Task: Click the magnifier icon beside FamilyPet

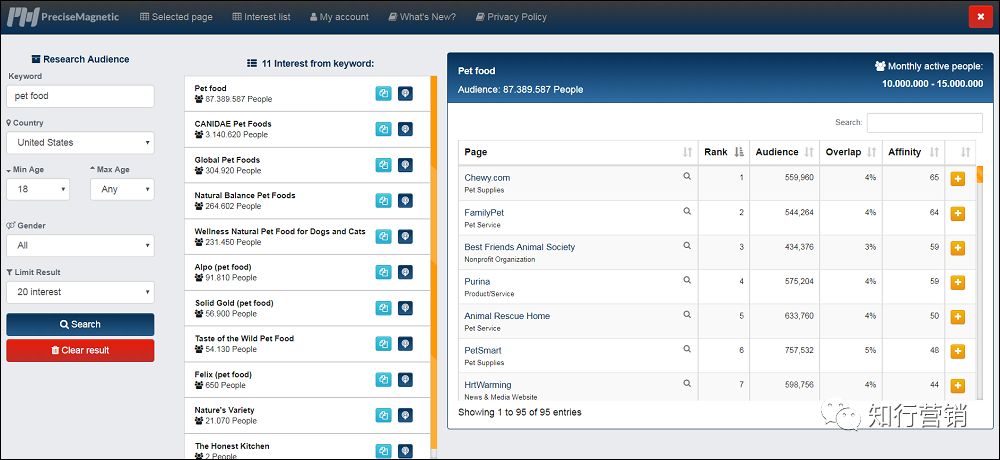Action: pos(687,211)
